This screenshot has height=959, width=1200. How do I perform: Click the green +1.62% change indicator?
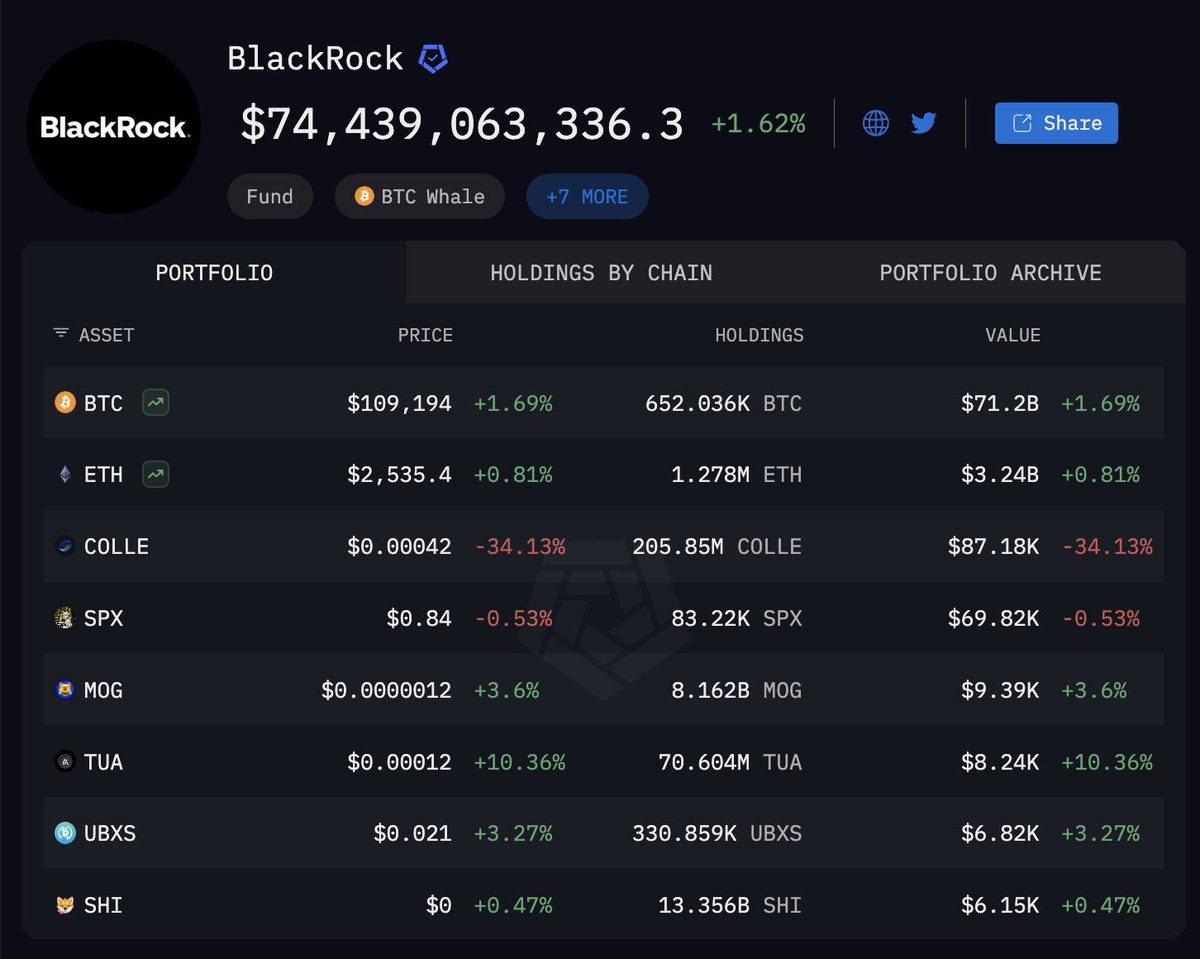(x=758, y=123)
